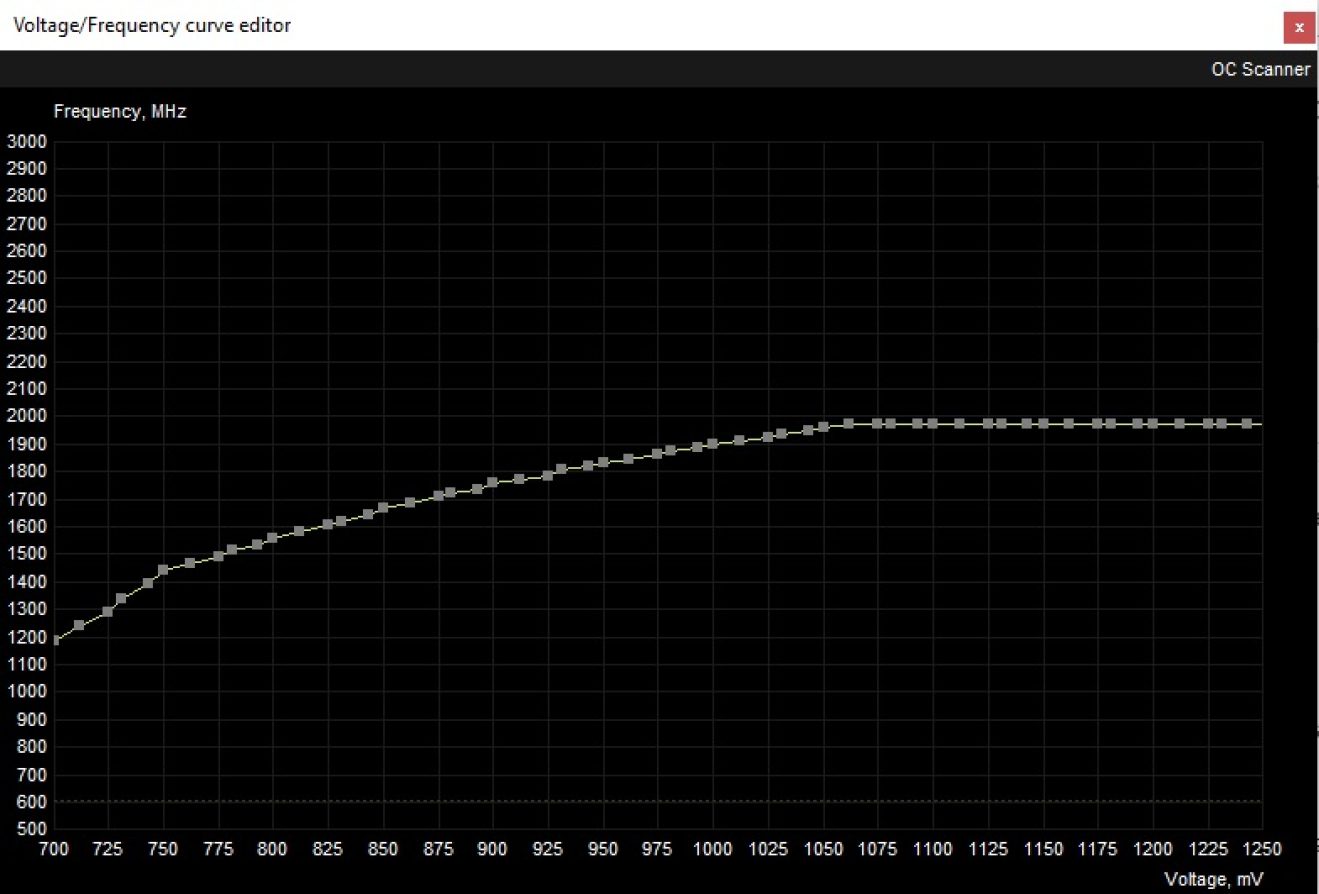Viewport: 1319px width, 894px height.
Task: Click the dotted 600 MHz baseline marker
Action: pyautogui.click(x=600, y=801)
